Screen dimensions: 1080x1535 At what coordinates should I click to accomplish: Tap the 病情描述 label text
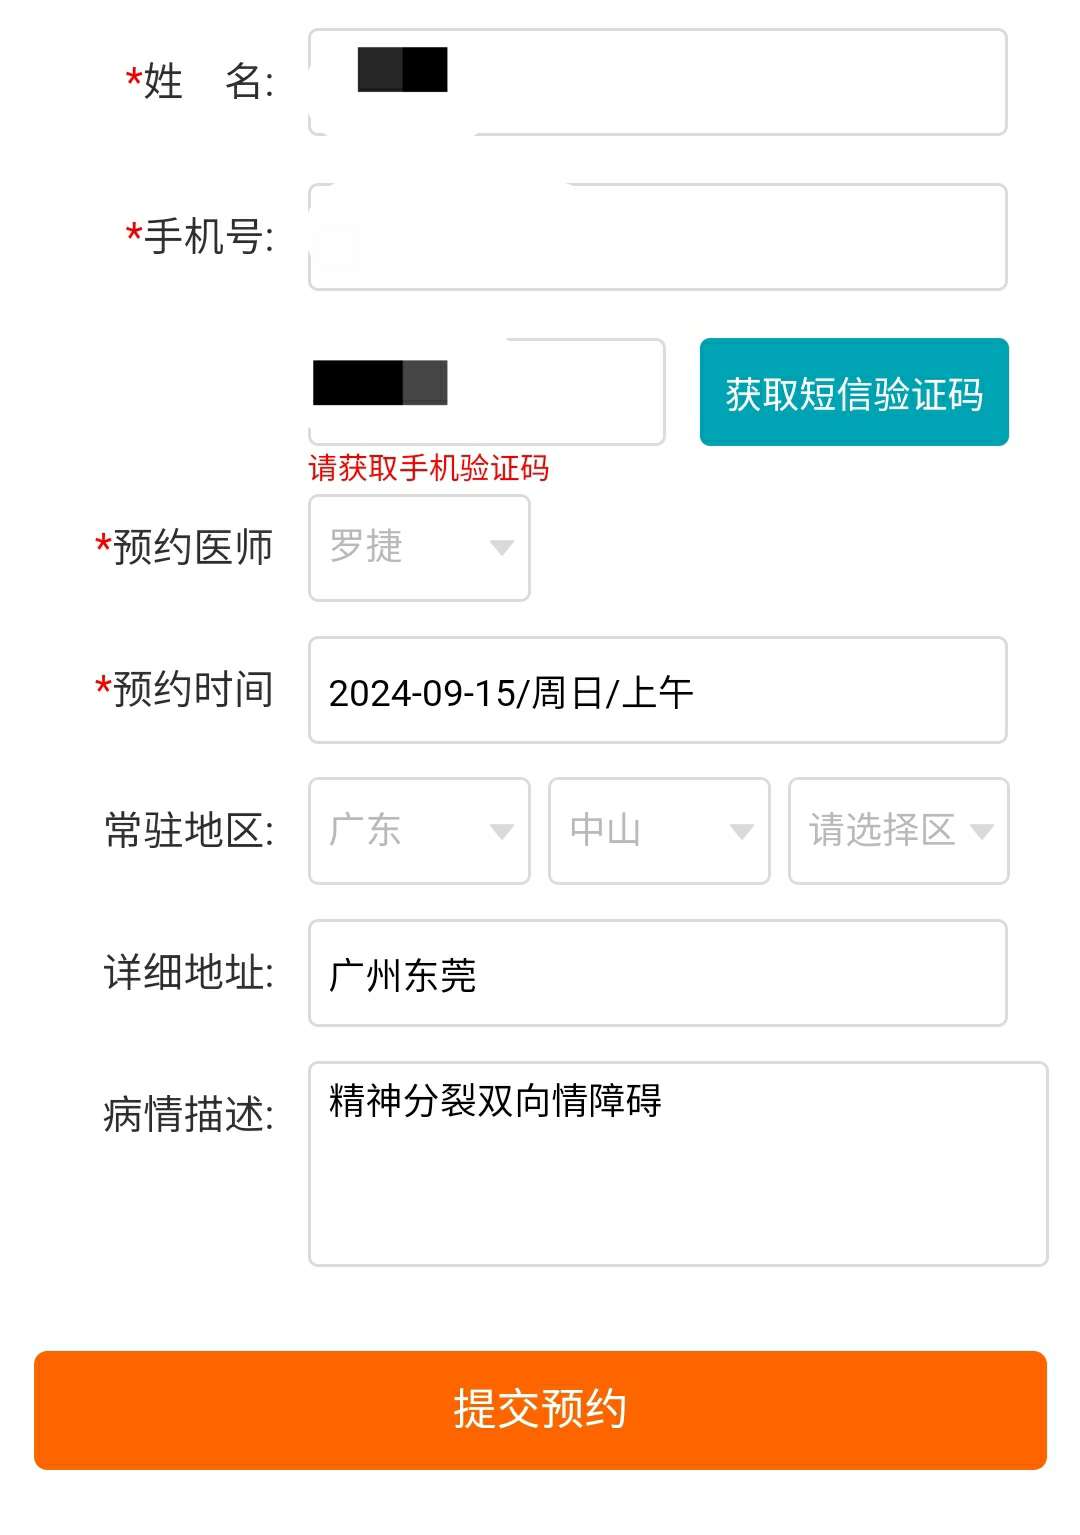click(189, 1114)
